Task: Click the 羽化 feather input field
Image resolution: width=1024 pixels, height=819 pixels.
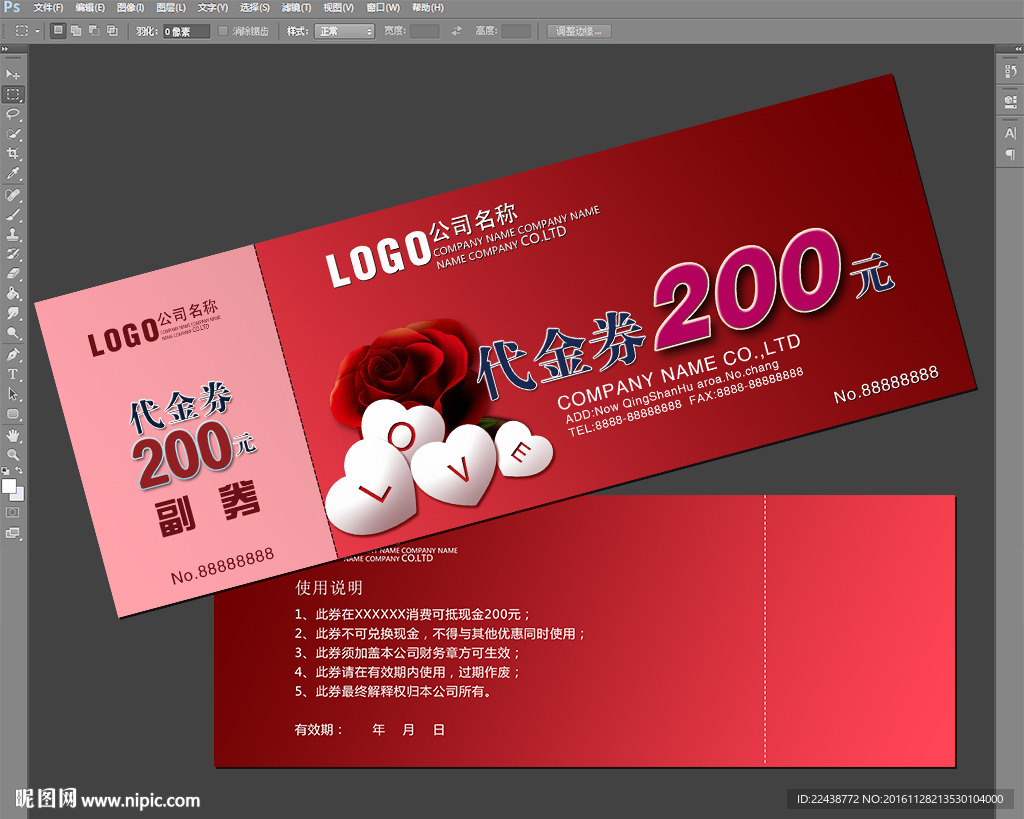Action: point(186,31)
